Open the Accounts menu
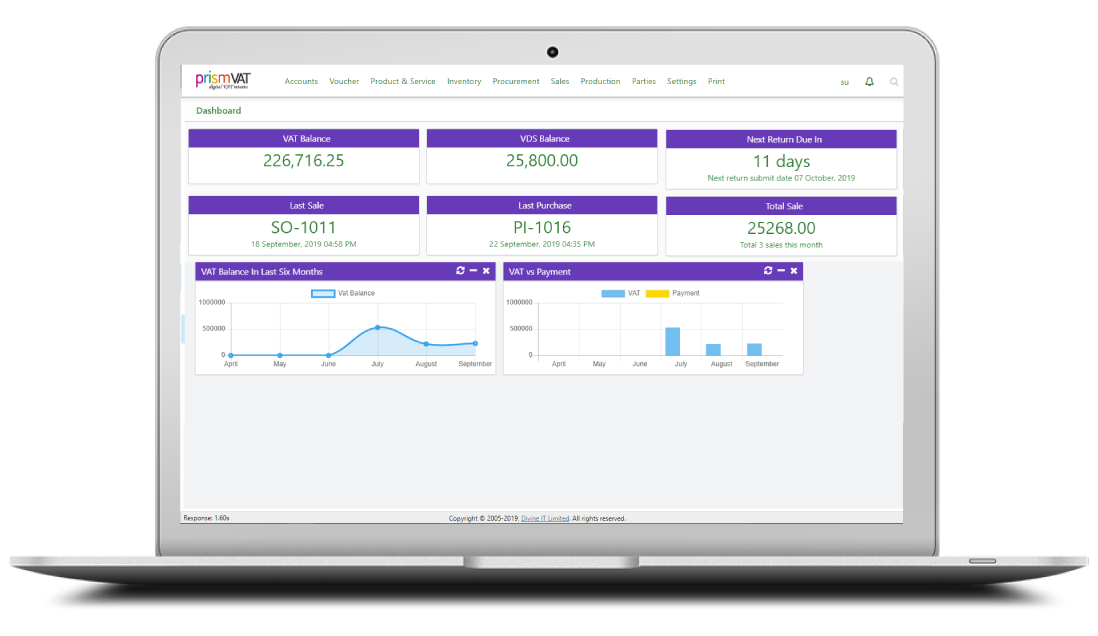 (x=301, y=81)
